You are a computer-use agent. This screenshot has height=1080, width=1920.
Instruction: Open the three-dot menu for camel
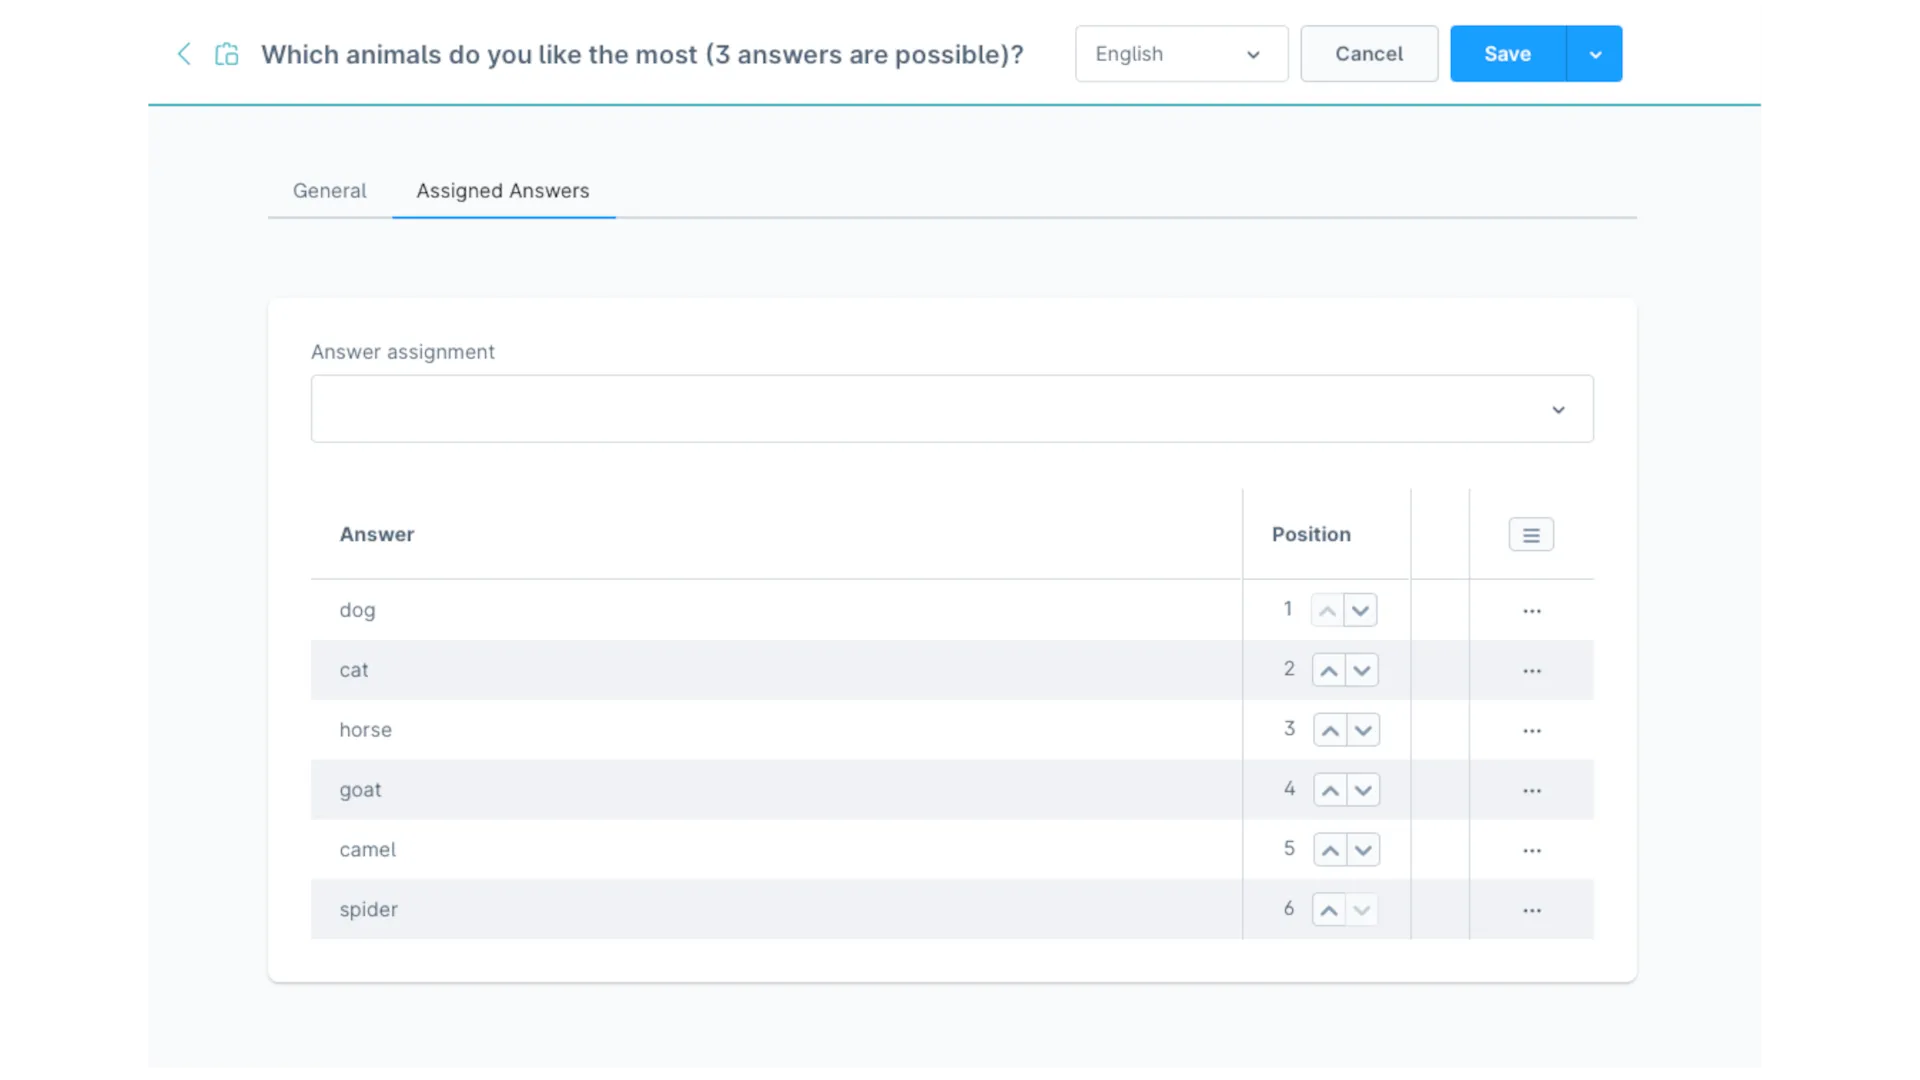point(1532,851)
